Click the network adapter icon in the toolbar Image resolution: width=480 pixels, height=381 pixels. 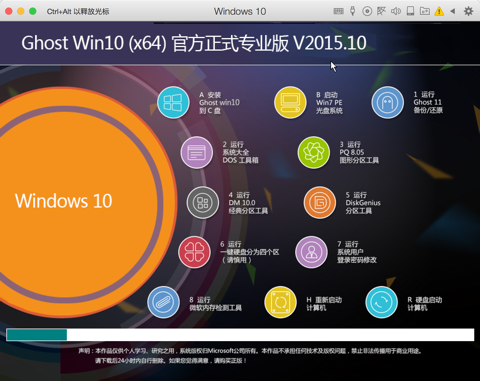pyautogui.click(x=381, y=11)
